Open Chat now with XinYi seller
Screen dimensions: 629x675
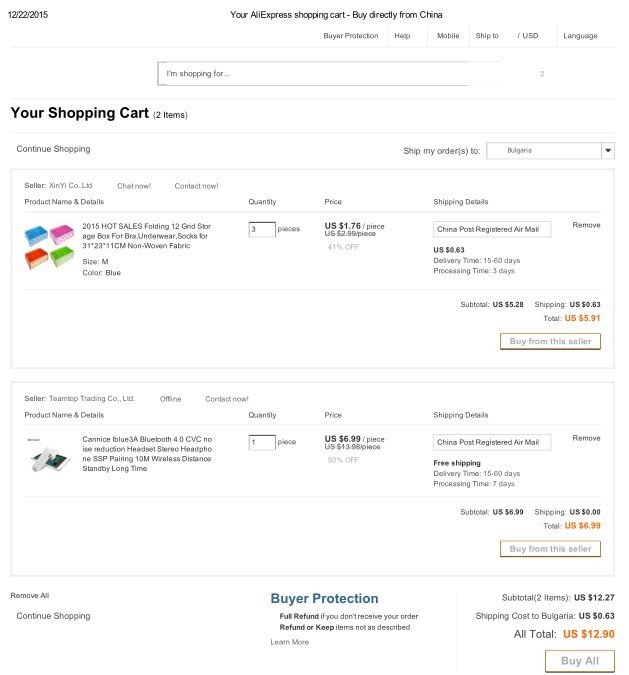pyautogui.click(x=134, y=186)
